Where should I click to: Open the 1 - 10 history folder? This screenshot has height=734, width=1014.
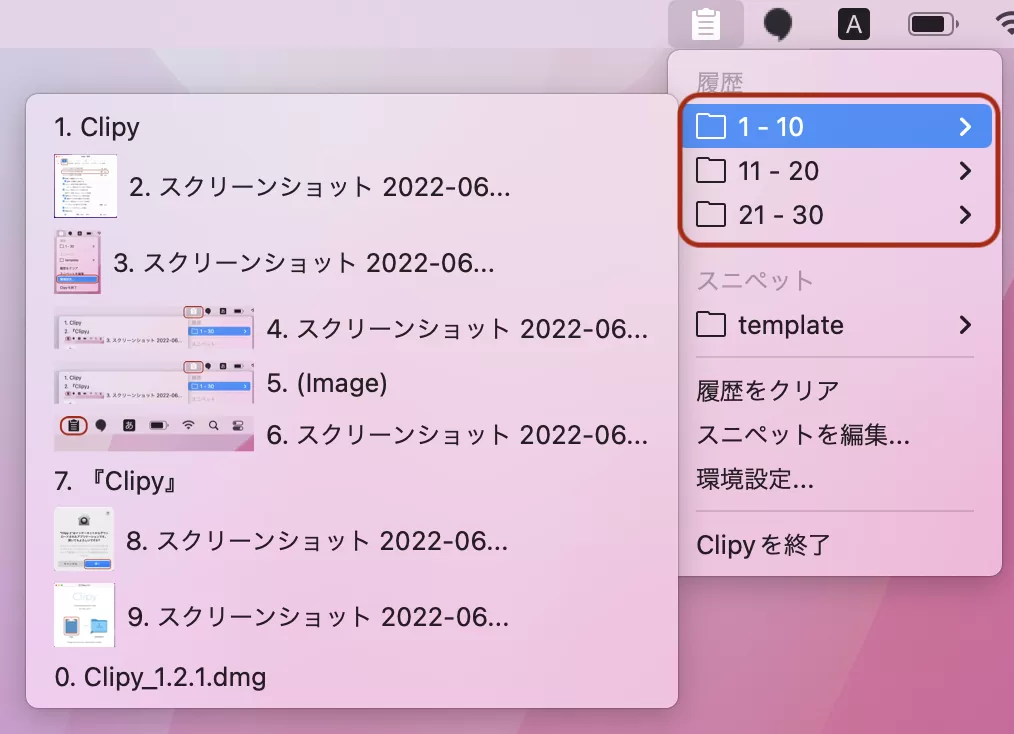tap(837, 126)
